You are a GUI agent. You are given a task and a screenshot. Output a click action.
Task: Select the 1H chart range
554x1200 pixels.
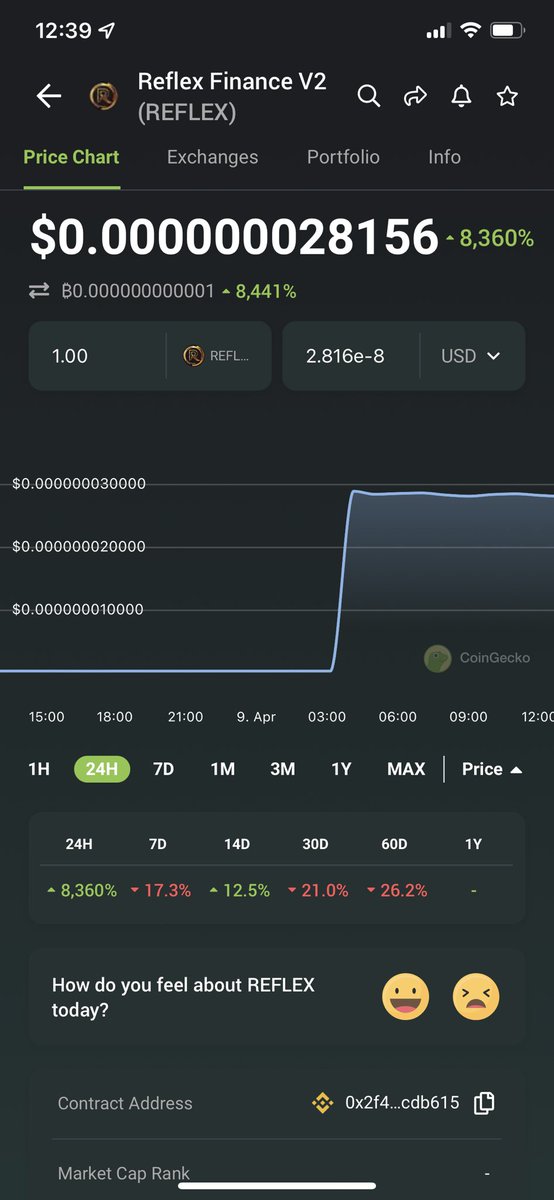[39, 769]
